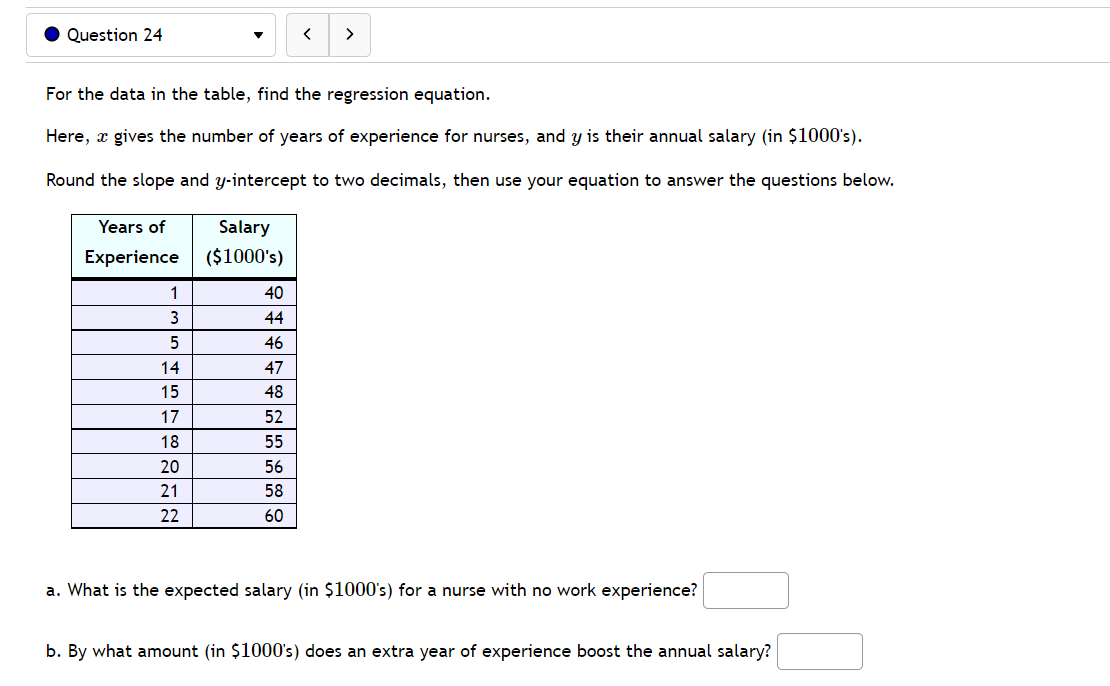Viewport: 1110px width, 686px height.
Task: Click the part a question text
Action: click(x=370, y=590)
